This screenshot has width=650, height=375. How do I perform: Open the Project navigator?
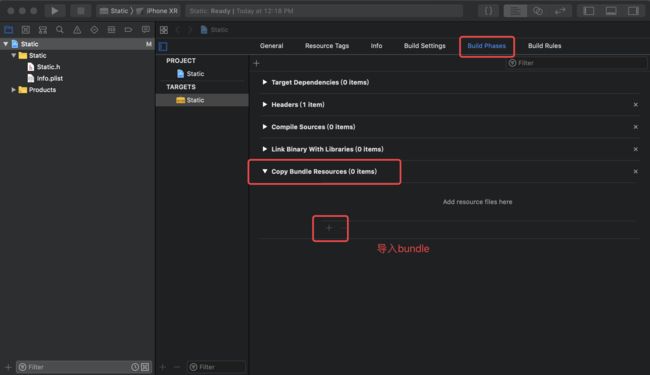9,30
